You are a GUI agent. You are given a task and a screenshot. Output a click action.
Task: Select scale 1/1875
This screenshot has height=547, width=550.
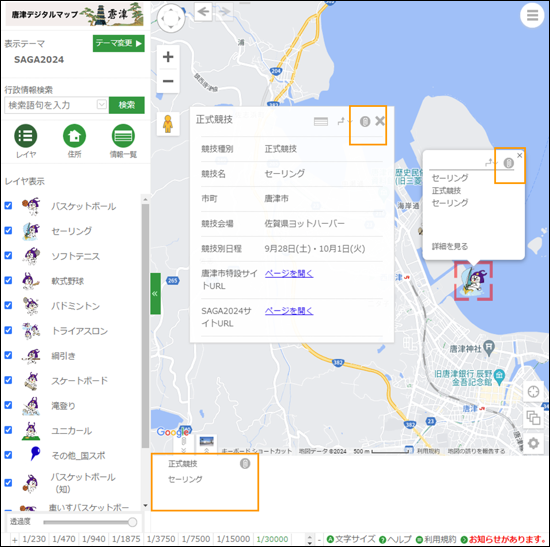[x=126, y=539]
